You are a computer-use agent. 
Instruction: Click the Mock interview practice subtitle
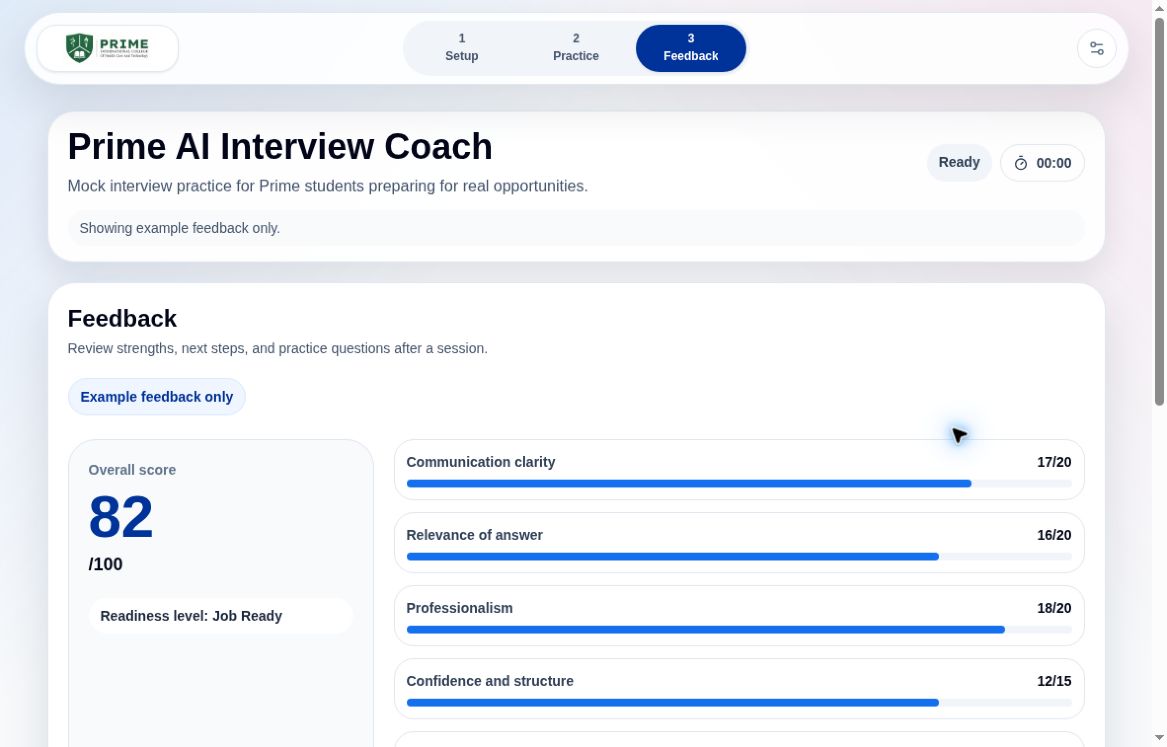[x=327, y=186]
